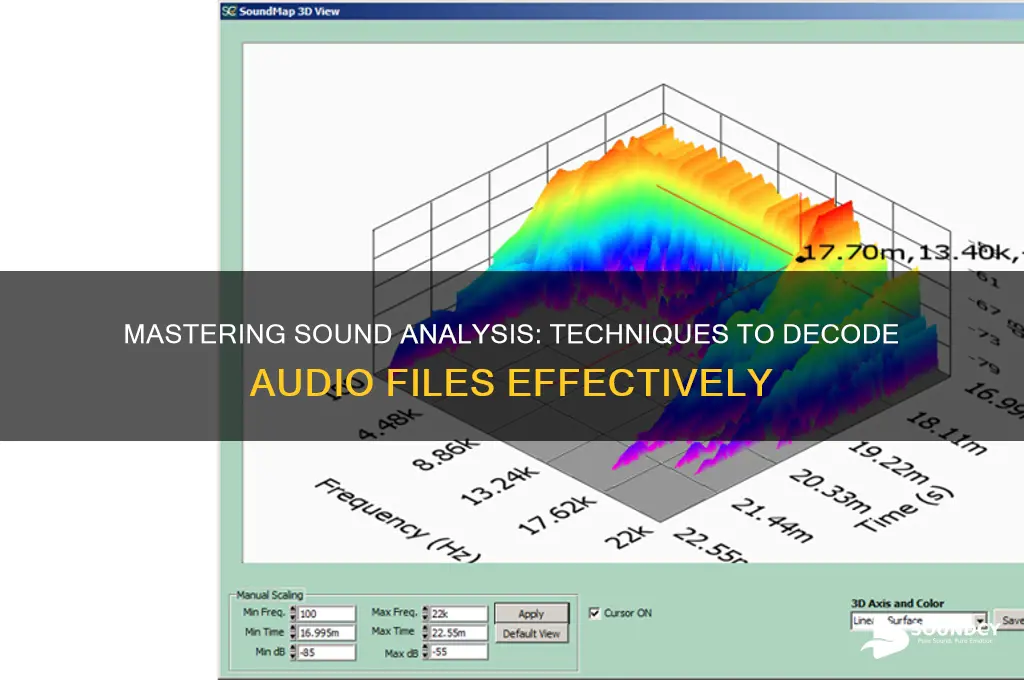Click the Min Time input field
1024x680 pixels.
(327, 632)
